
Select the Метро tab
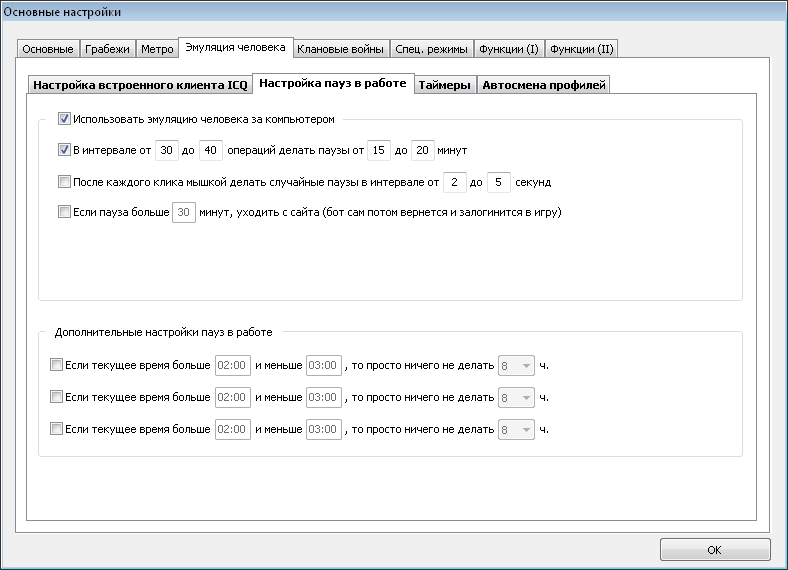(157, 49)
